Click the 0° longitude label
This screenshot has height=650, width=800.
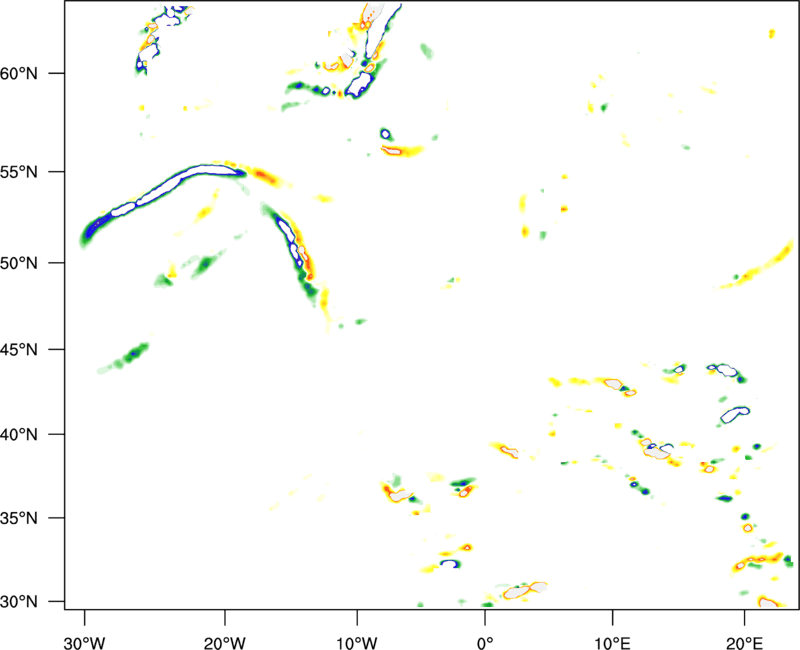click(x=485, y=643)
